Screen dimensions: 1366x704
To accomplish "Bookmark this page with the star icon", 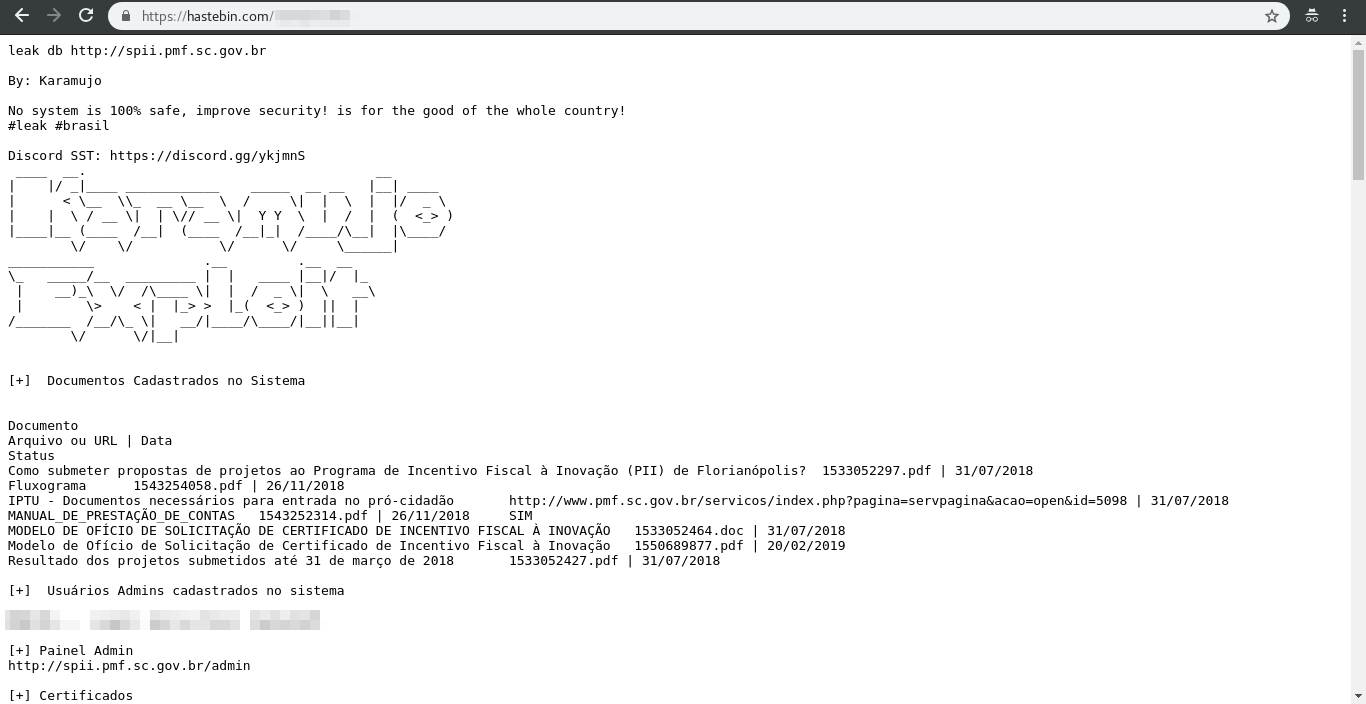I will (x=1272, y=16).
